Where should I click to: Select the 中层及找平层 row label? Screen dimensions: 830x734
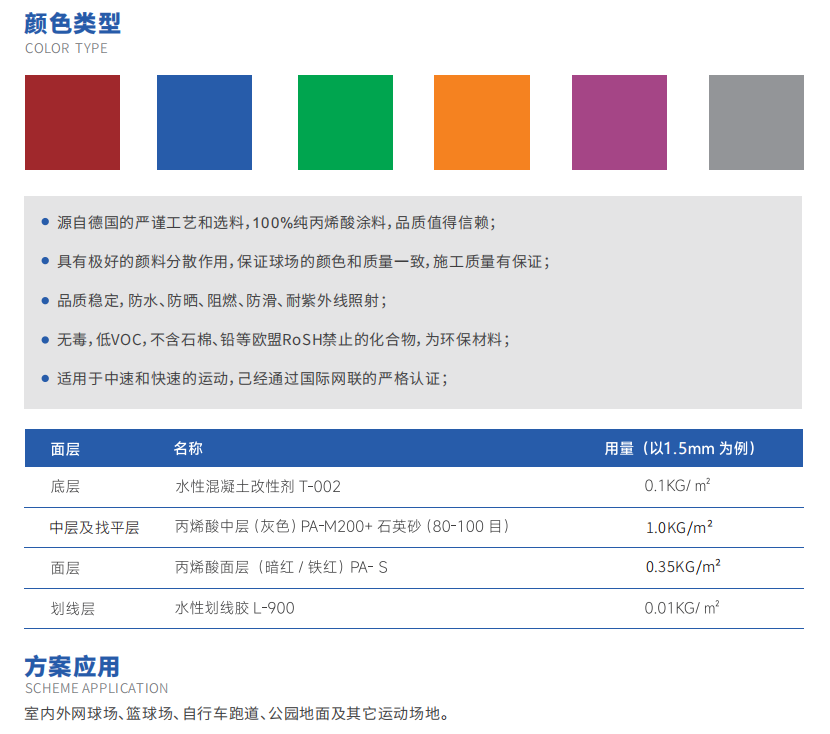click(x=94, y=527)
